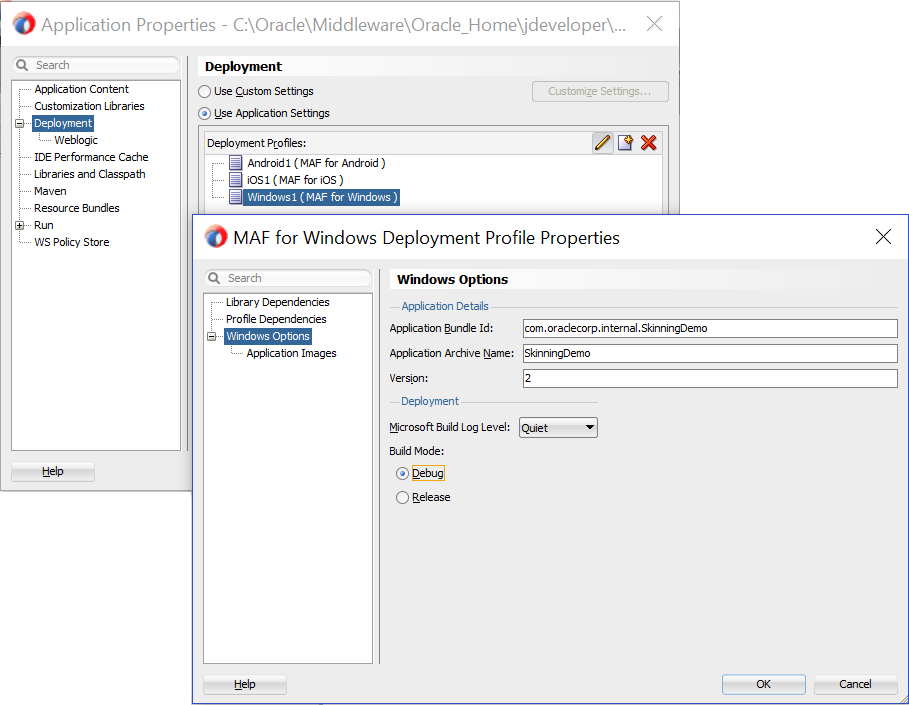Collapse the Deployment tree node

click(20, 123)
